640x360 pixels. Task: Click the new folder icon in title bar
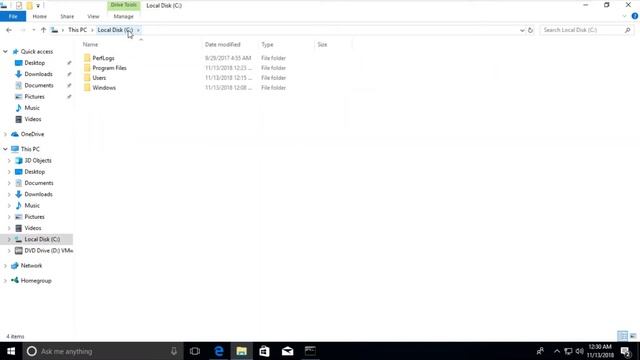[x=29, y=5]
